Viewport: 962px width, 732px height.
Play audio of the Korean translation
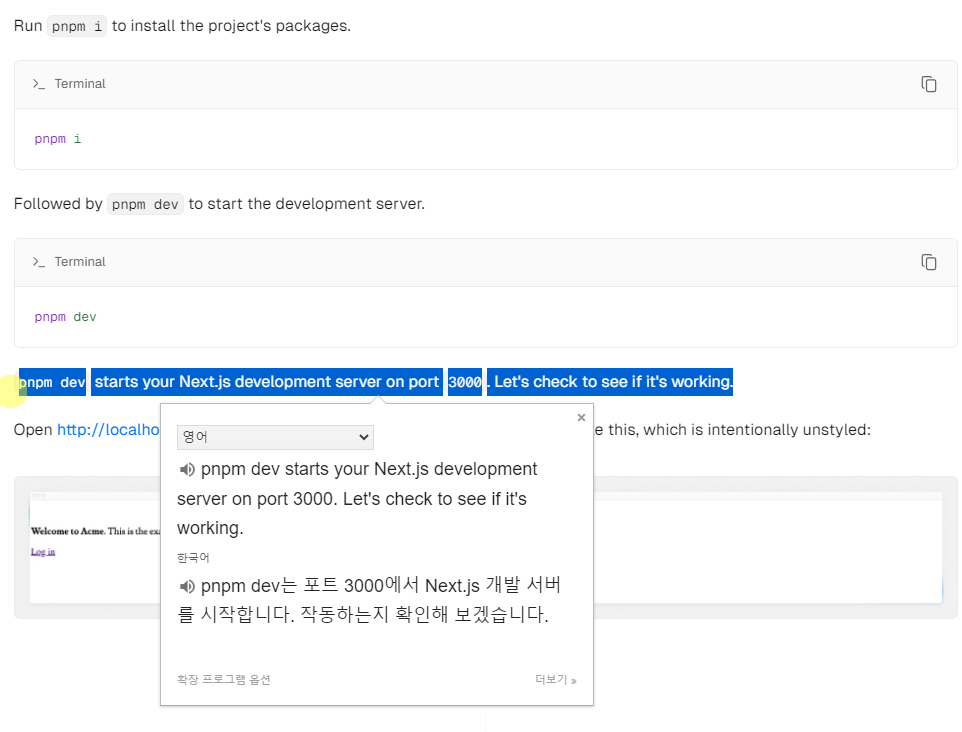coord(187,587)
